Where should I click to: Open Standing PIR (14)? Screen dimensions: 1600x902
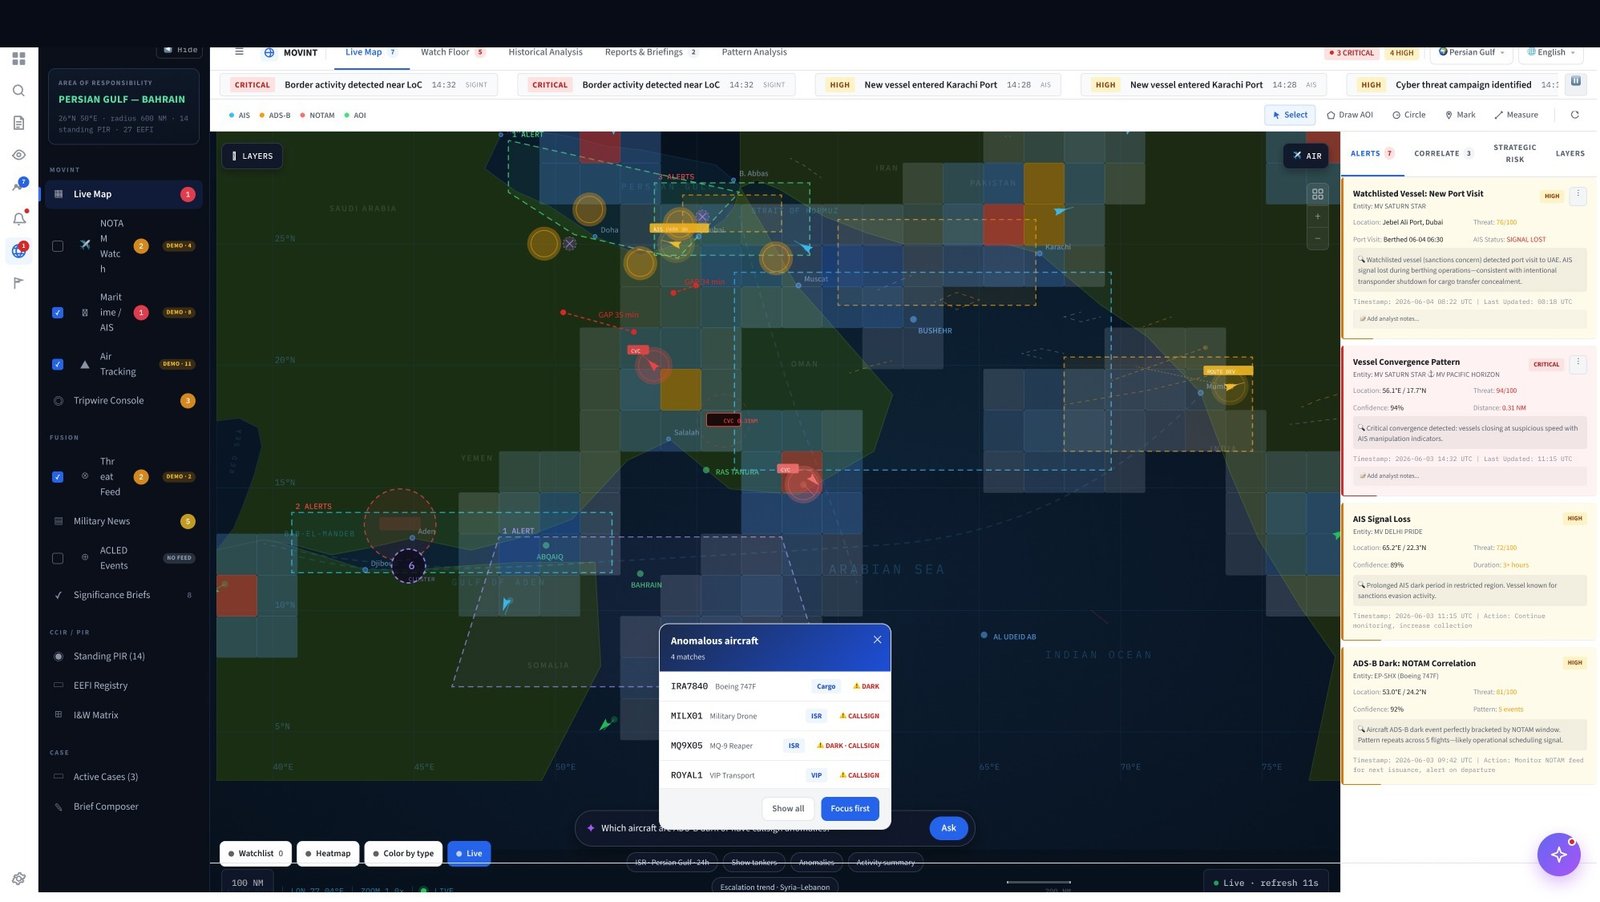point(125,656)
